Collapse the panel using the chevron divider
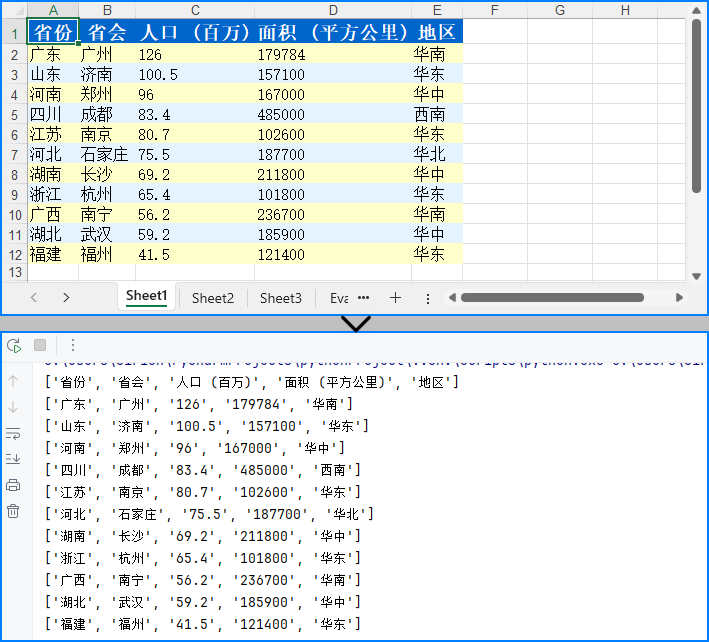This screenshot has width=709, height=642. coord(356,323)
